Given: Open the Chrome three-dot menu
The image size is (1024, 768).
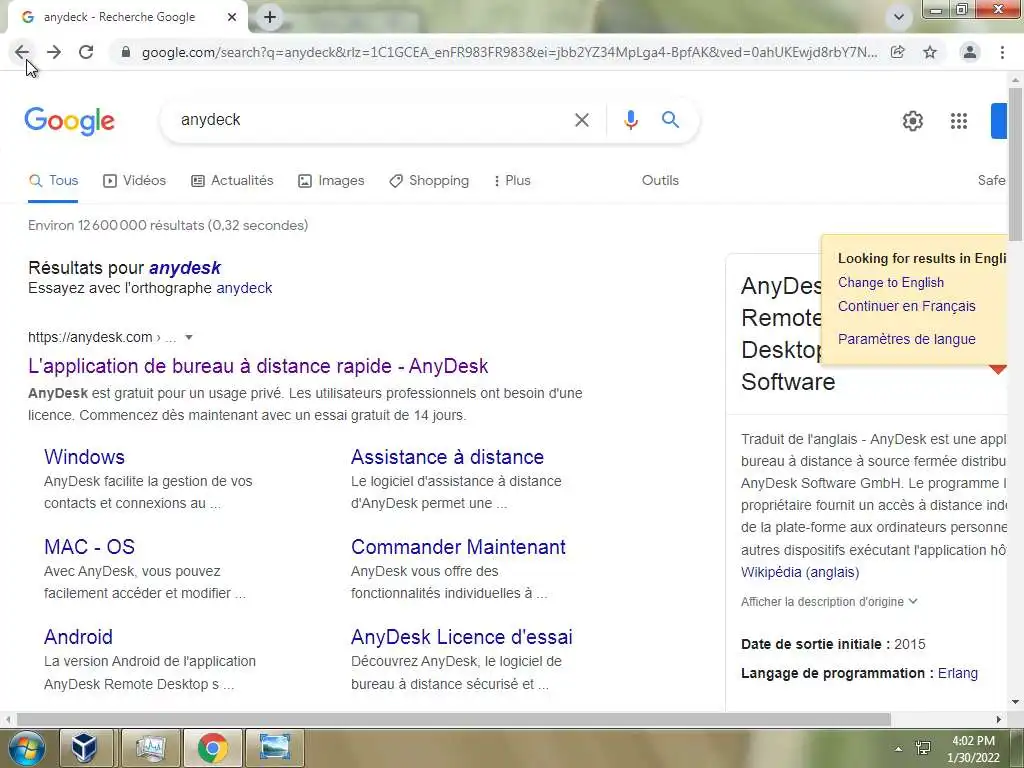Looking at the screenshot, I should (x=1002, y=52).
